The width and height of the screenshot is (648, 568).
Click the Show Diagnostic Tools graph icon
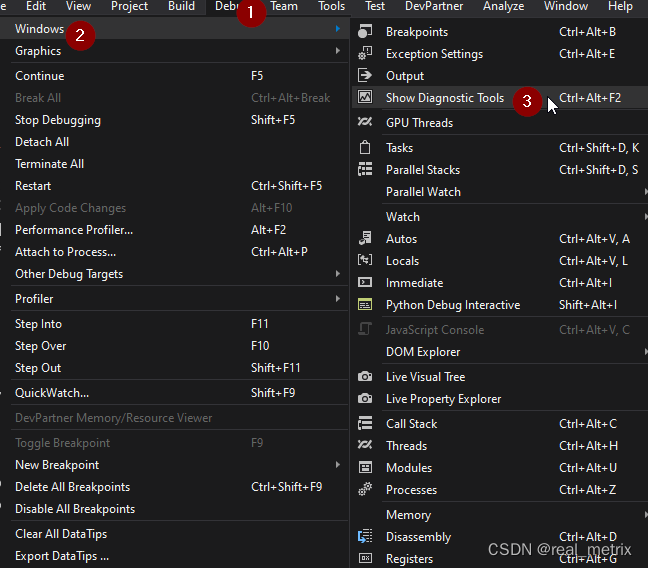point(365,97)
